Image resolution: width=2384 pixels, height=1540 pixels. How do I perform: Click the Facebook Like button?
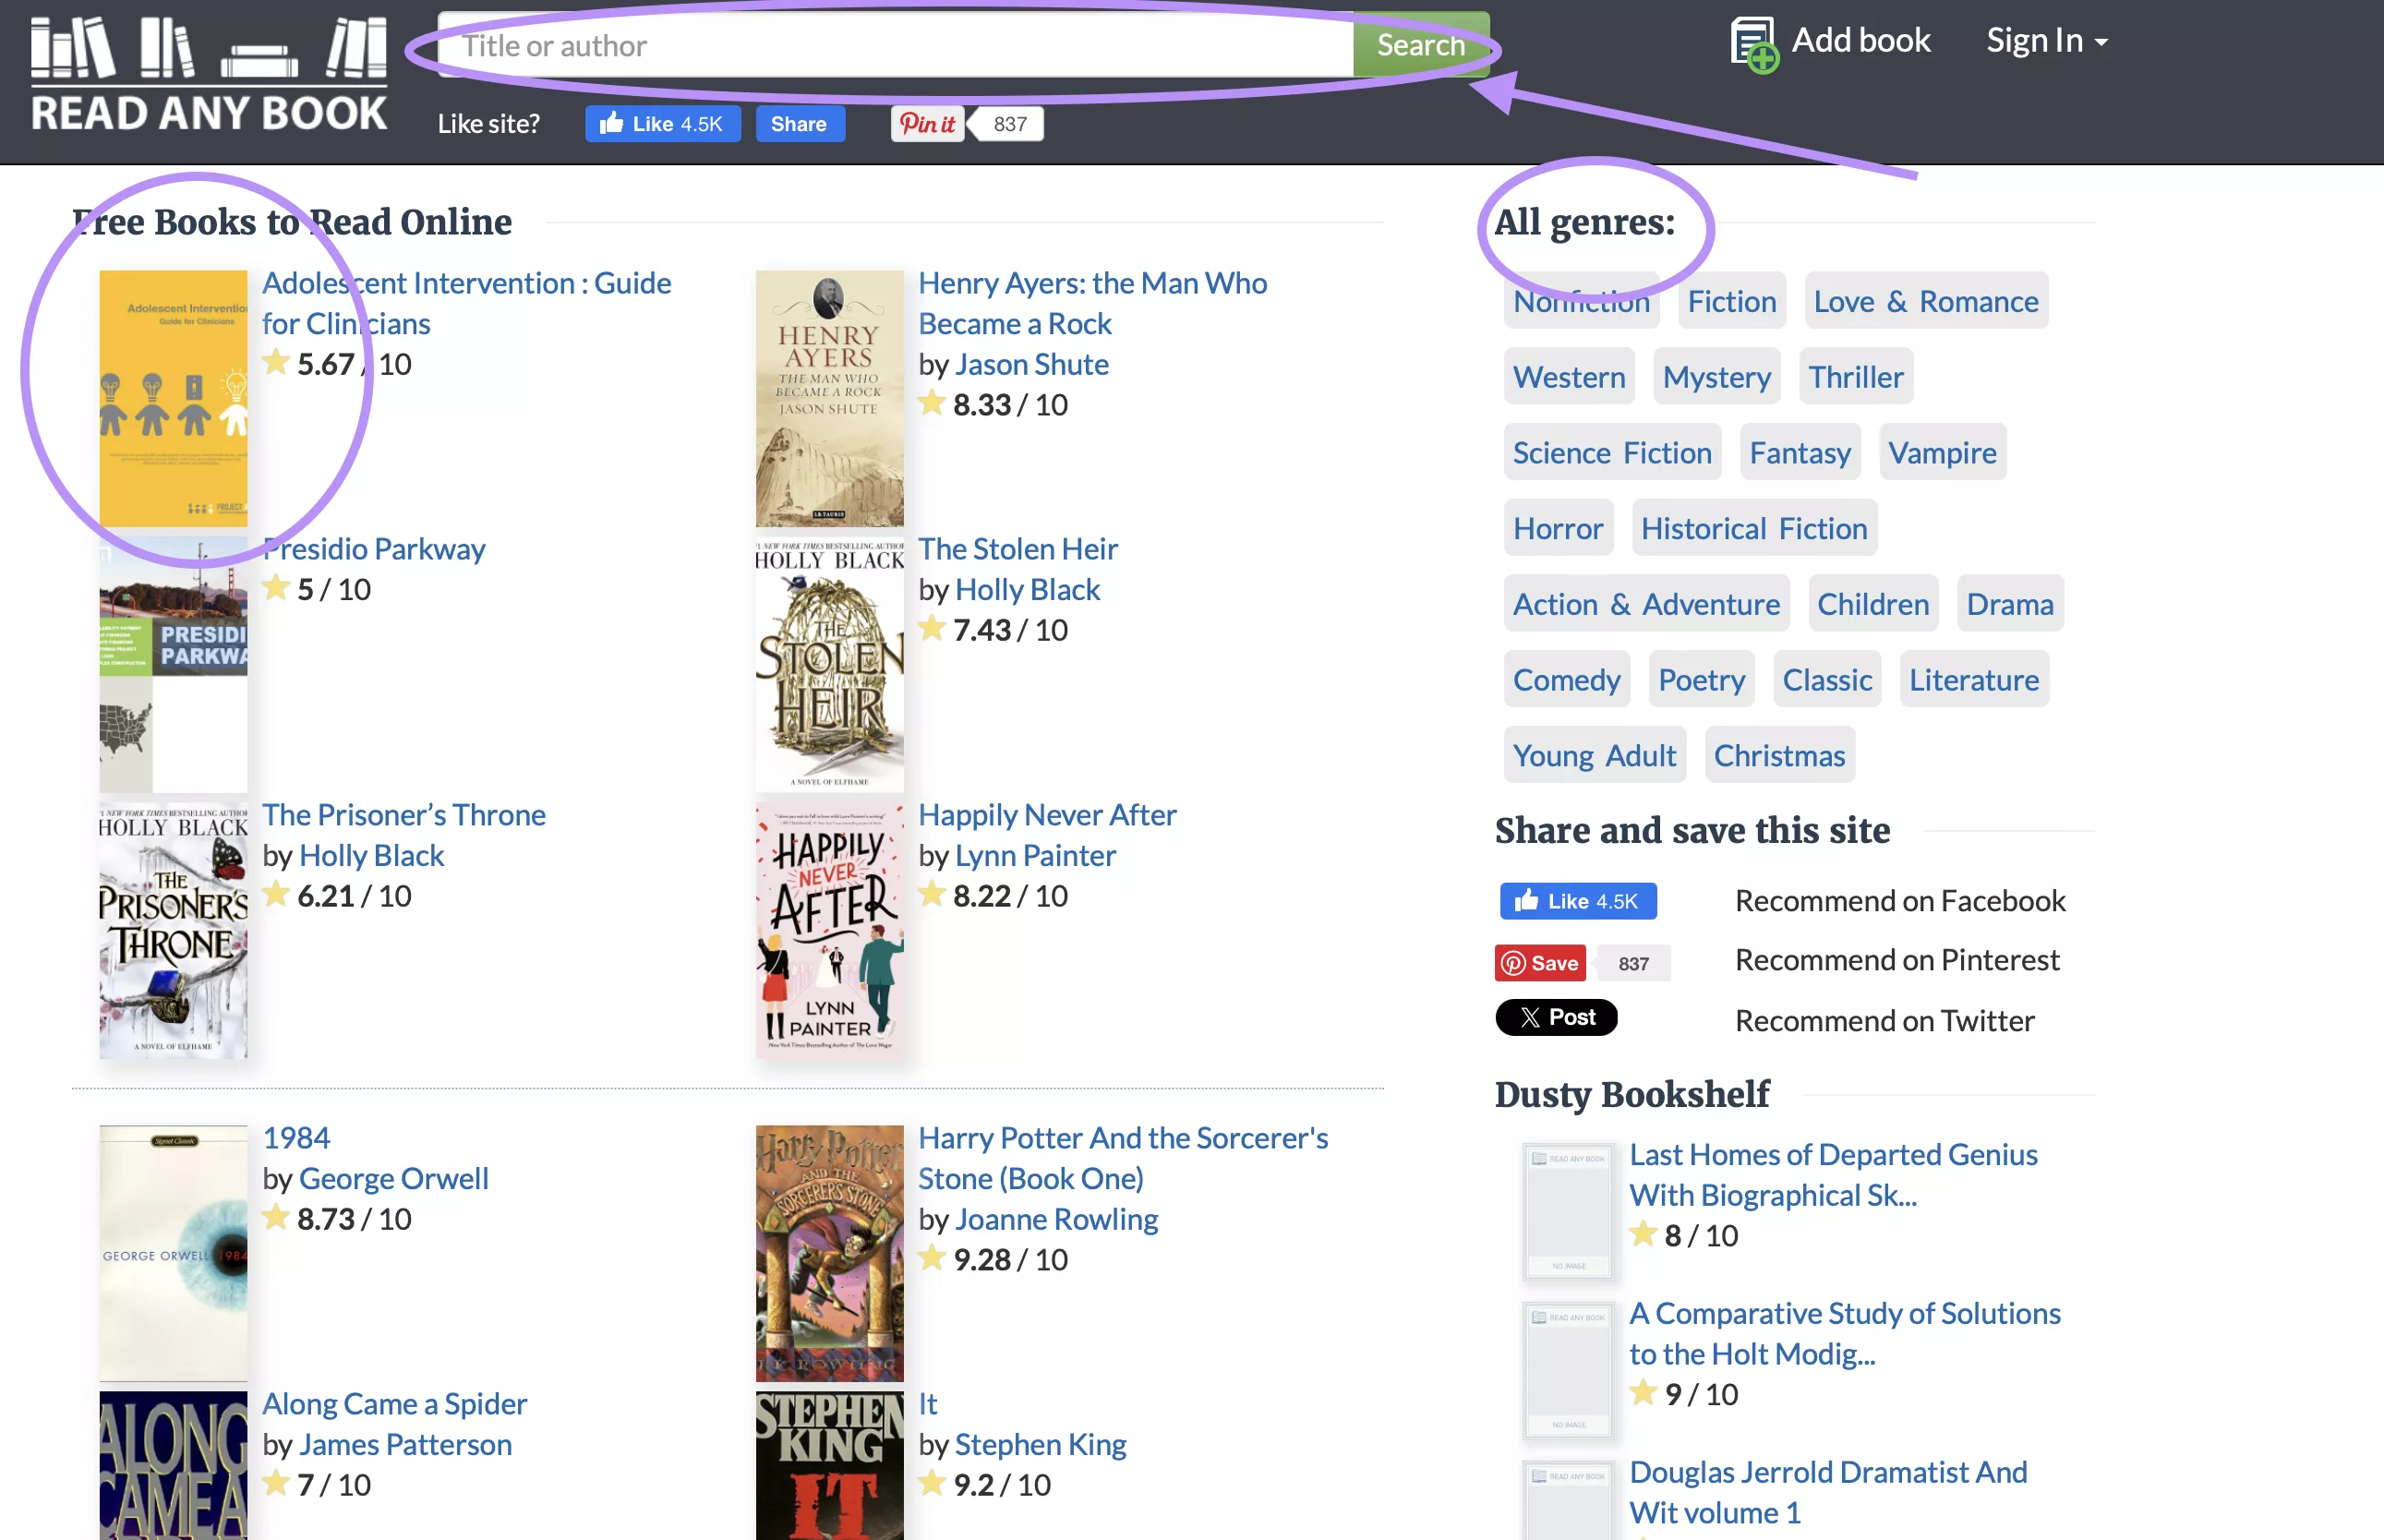click(x=662, y=123)
